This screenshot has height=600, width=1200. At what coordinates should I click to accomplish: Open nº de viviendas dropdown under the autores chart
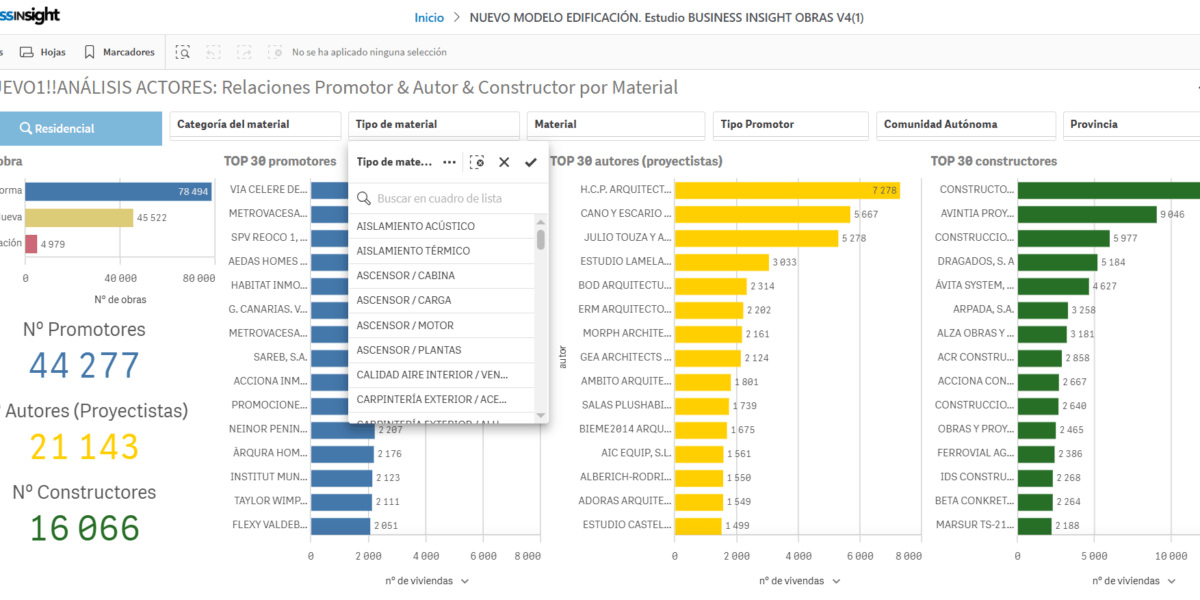799,581
